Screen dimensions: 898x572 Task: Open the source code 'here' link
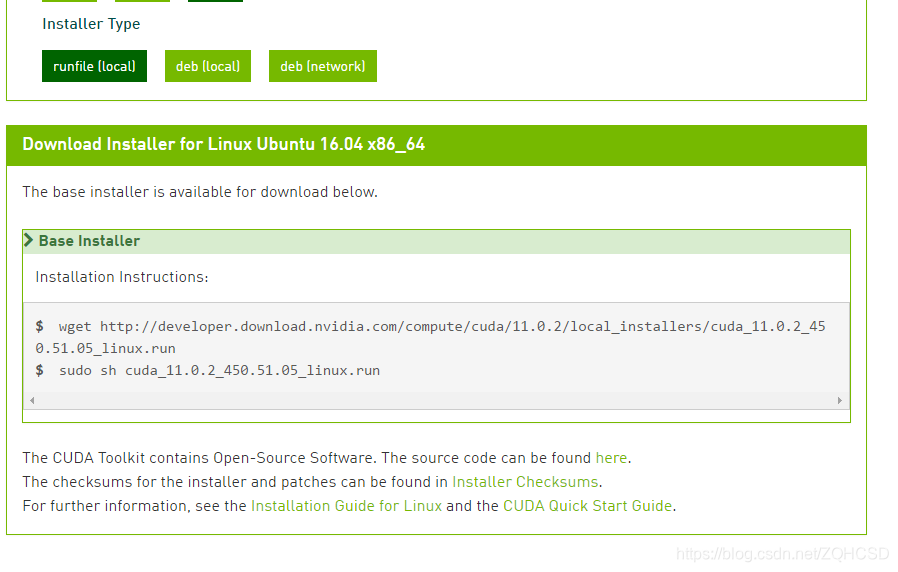click(611, 458)
